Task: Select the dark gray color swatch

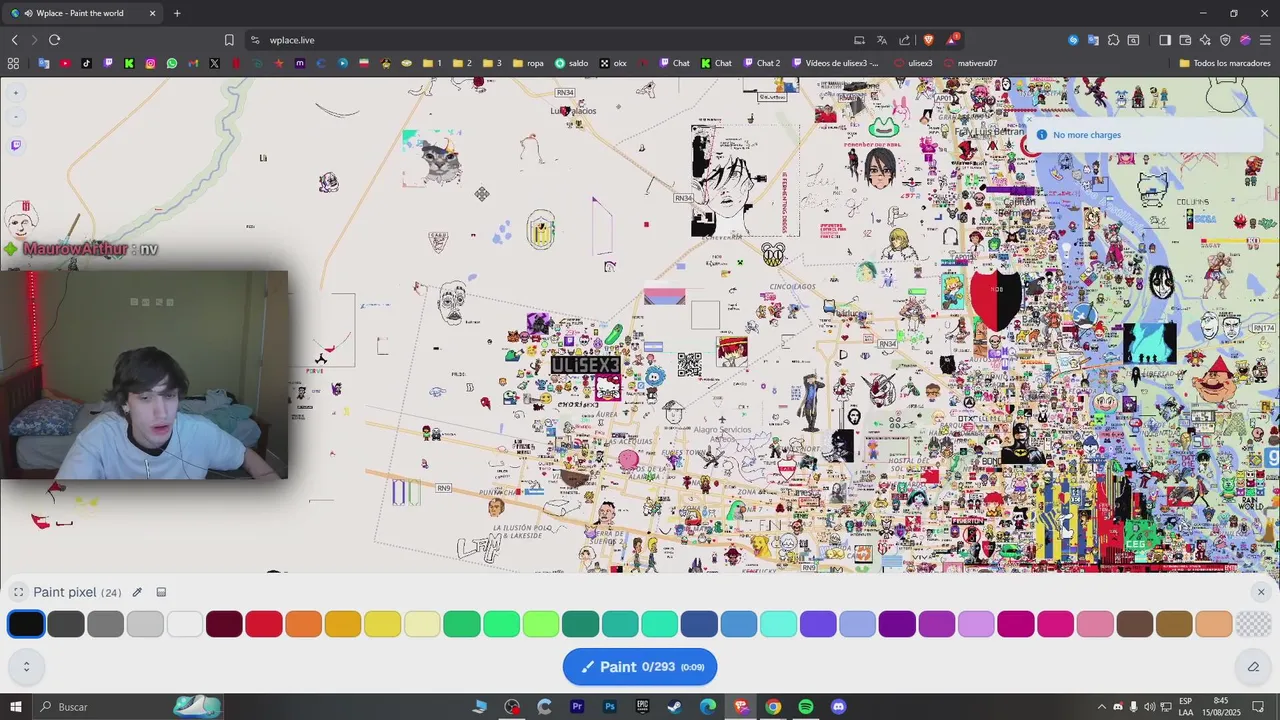Action: pyautogui.click(x=66, y=624)
